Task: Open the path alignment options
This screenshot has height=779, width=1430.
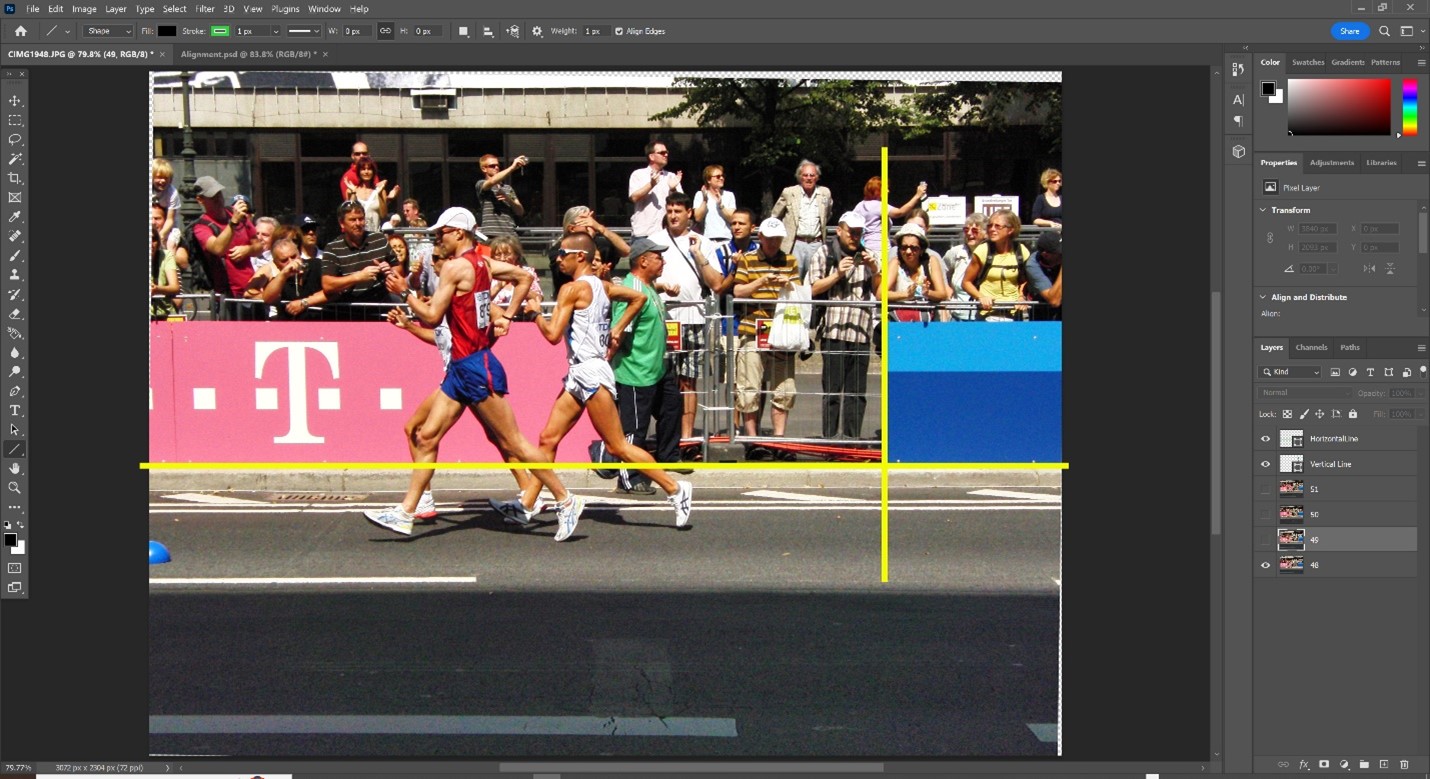Action: pyautogui.click(x=488, y=31)
